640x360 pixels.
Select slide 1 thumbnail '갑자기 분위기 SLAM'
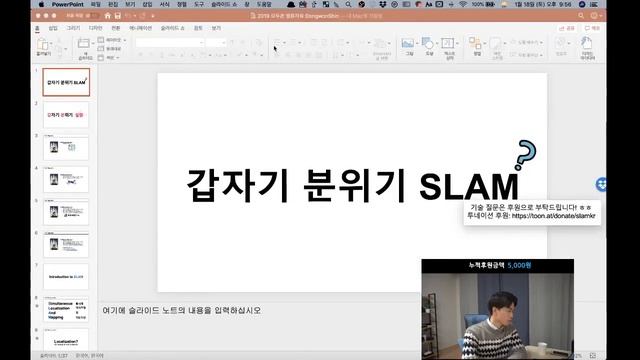[66, 82]
